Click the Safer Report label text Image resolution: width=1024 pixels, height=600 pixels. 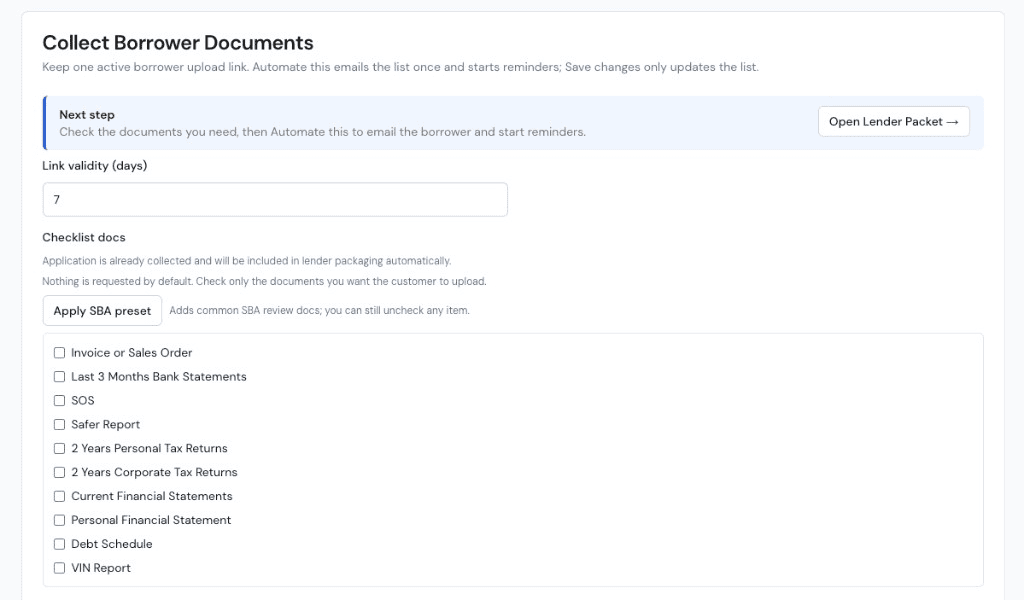pyautogui.click(x=105, y=424)
